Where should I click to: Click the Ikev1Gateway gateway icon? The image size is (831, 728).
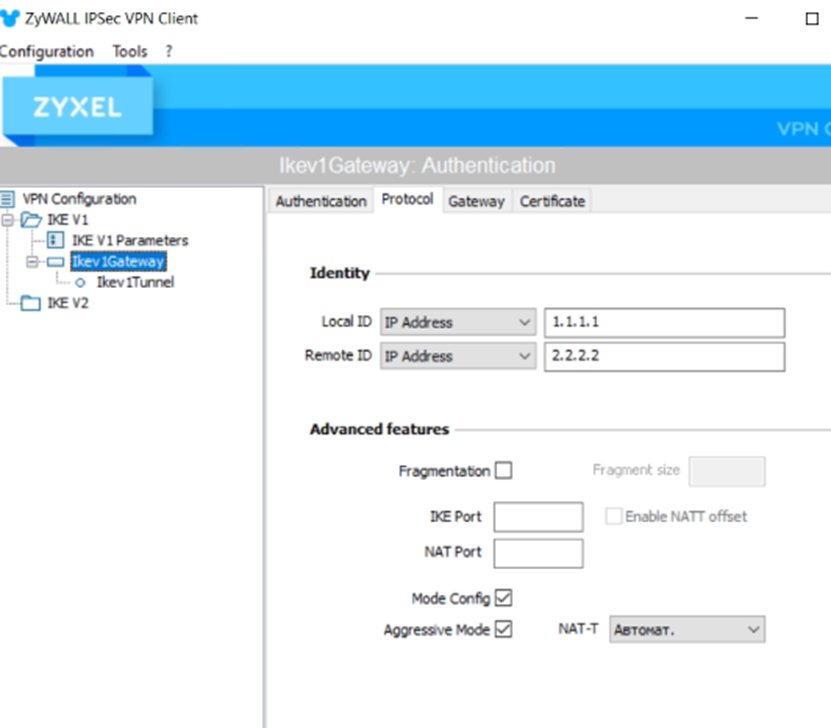pos(55,262)
